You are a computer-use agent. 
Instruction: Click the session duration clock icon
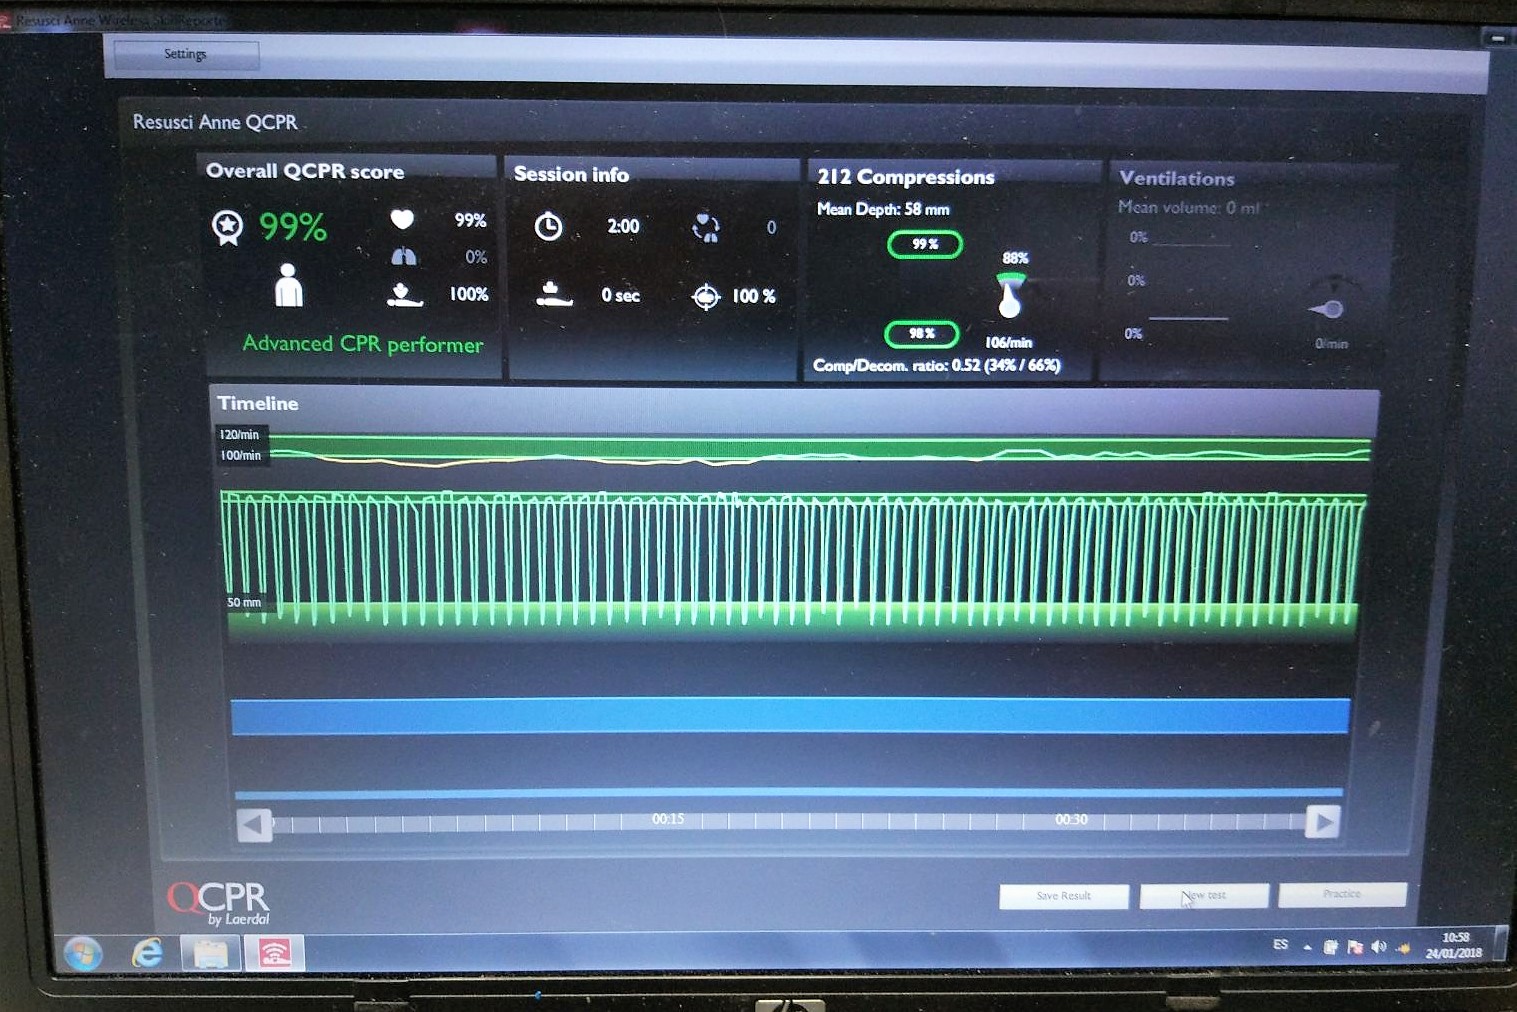click(548, 227)
